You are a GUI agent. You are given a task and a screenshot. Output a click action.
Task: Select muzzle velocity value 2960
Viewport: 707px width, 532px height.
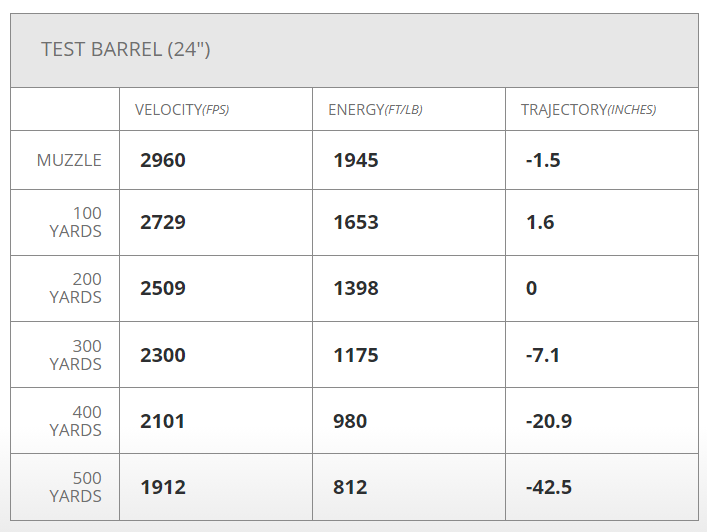(163, 160)
